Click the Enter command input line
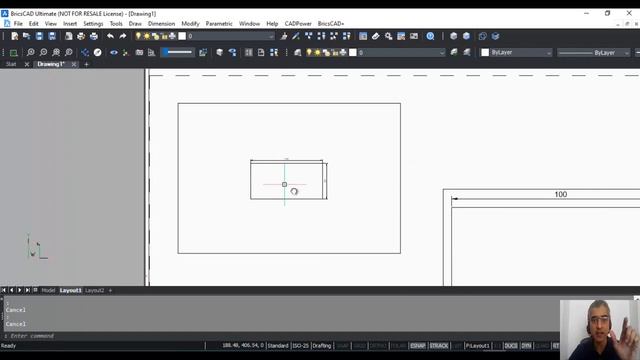The image size is (640, 360). pos(282,336)
